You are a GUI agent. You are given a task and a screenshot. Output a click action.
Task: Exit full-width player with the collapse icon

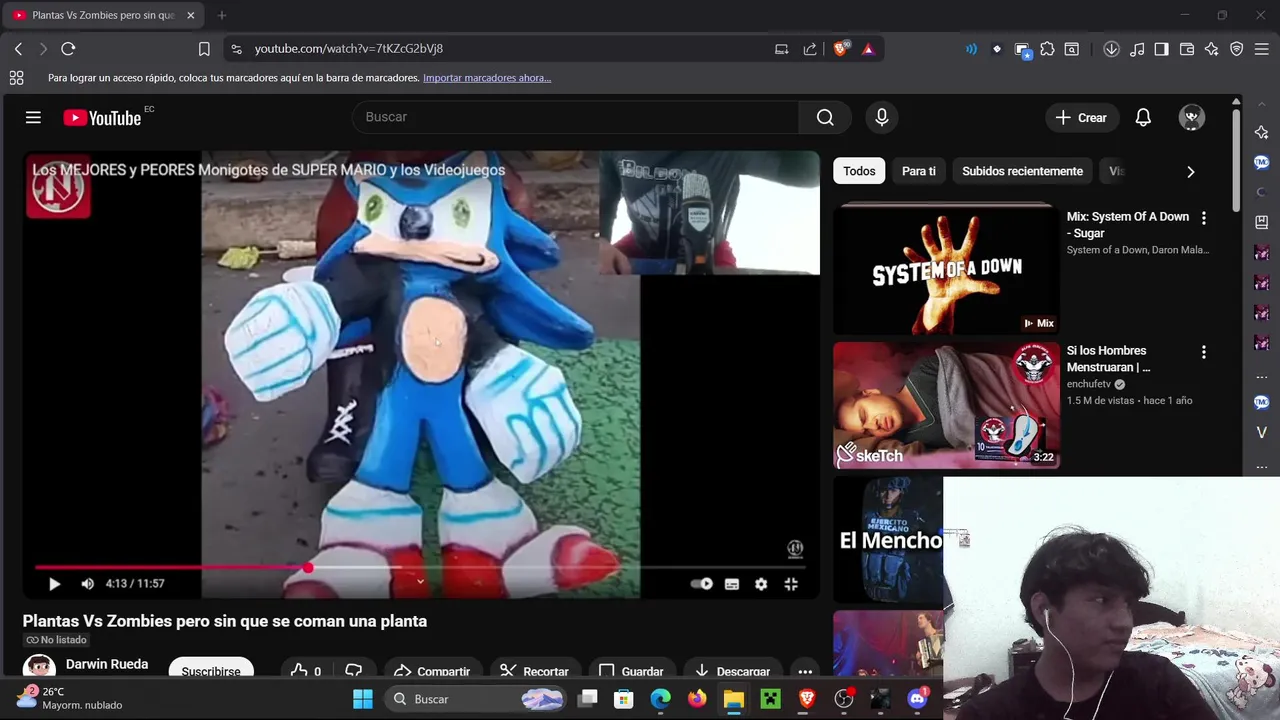coord(791,584)
